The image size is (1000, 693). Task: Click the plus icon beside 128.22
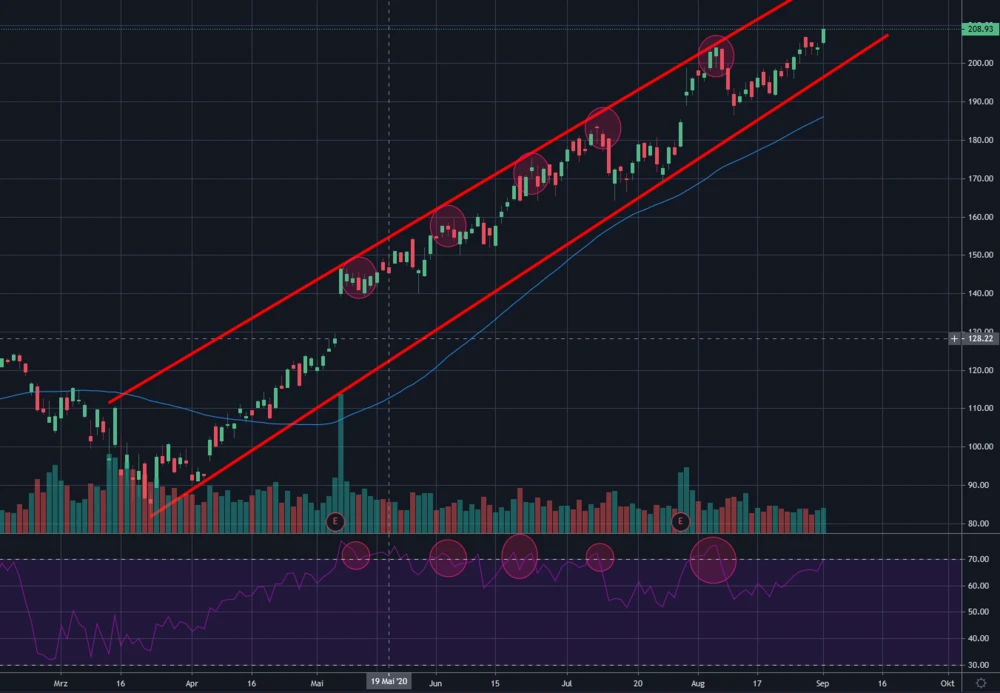point(953,339)
